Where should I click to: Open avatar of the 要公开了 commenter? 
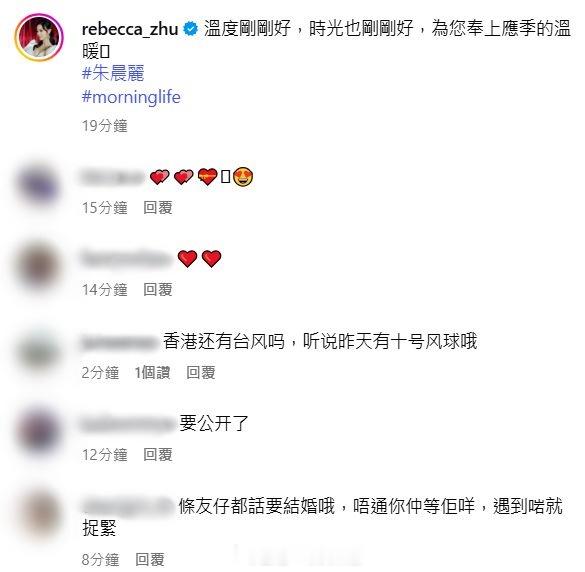click(x=38, y=432)
